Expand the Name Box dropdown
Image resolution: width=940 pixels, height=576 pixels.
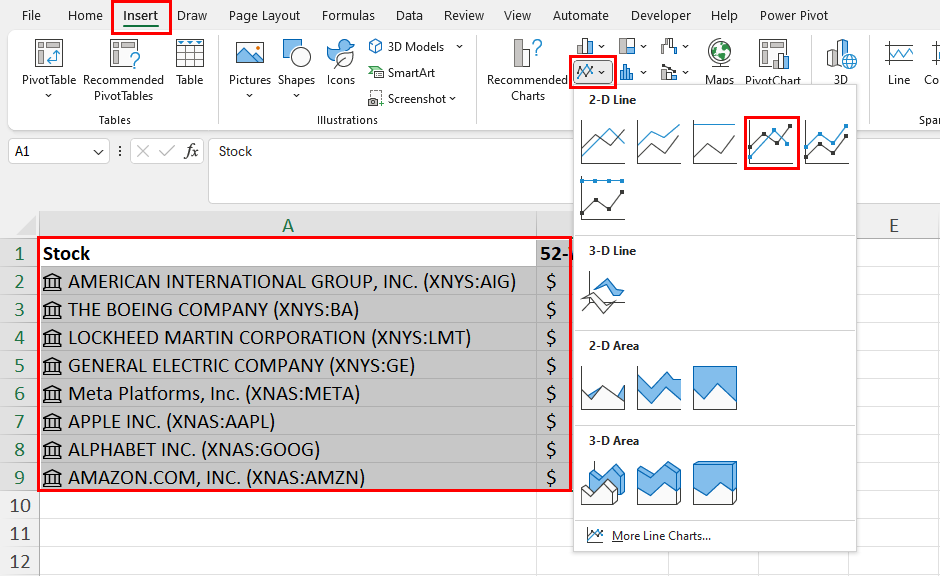pos(98,152)
